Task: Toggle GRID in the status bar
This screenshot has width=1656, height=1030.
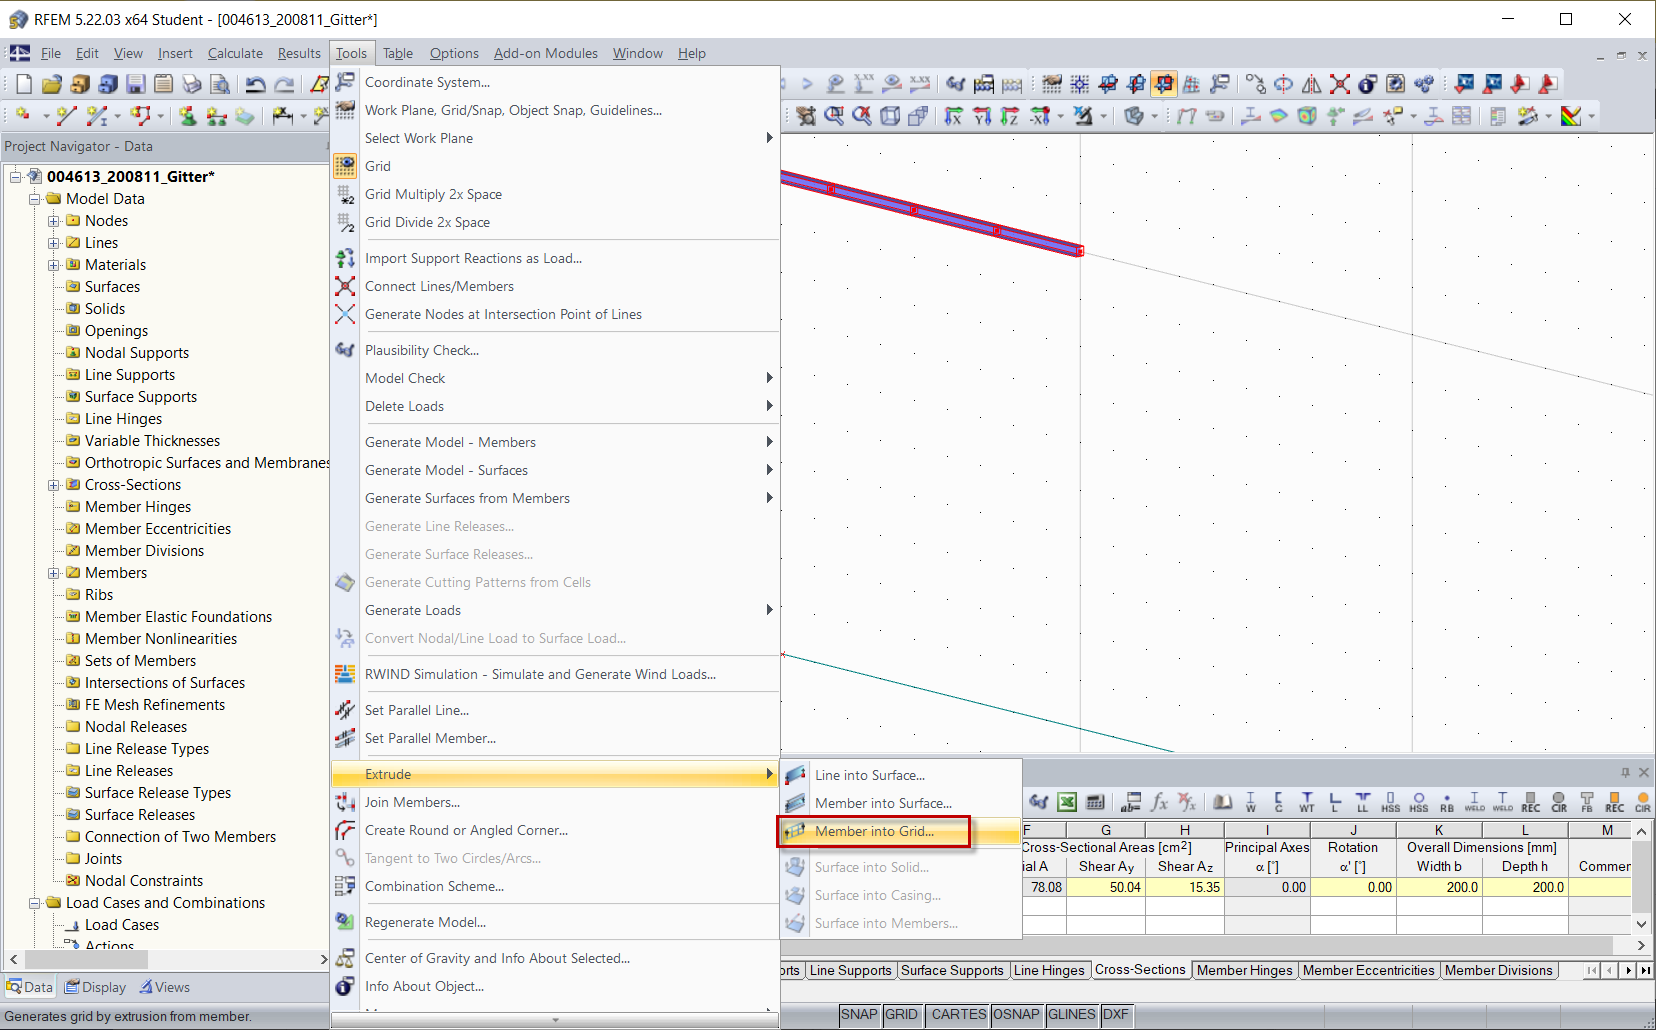Action: [x=901, y=1015]
